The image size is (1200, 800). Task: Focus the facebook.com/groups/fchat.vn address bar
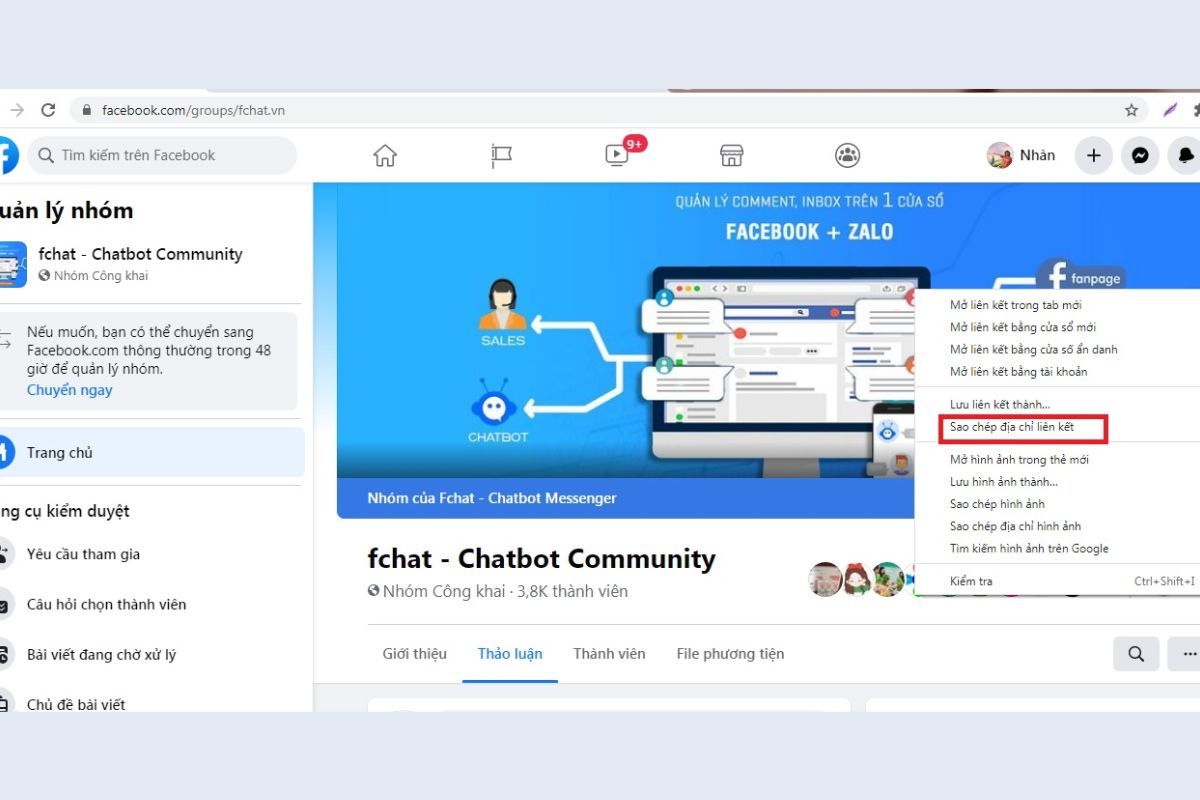click(x=609, y=110)
